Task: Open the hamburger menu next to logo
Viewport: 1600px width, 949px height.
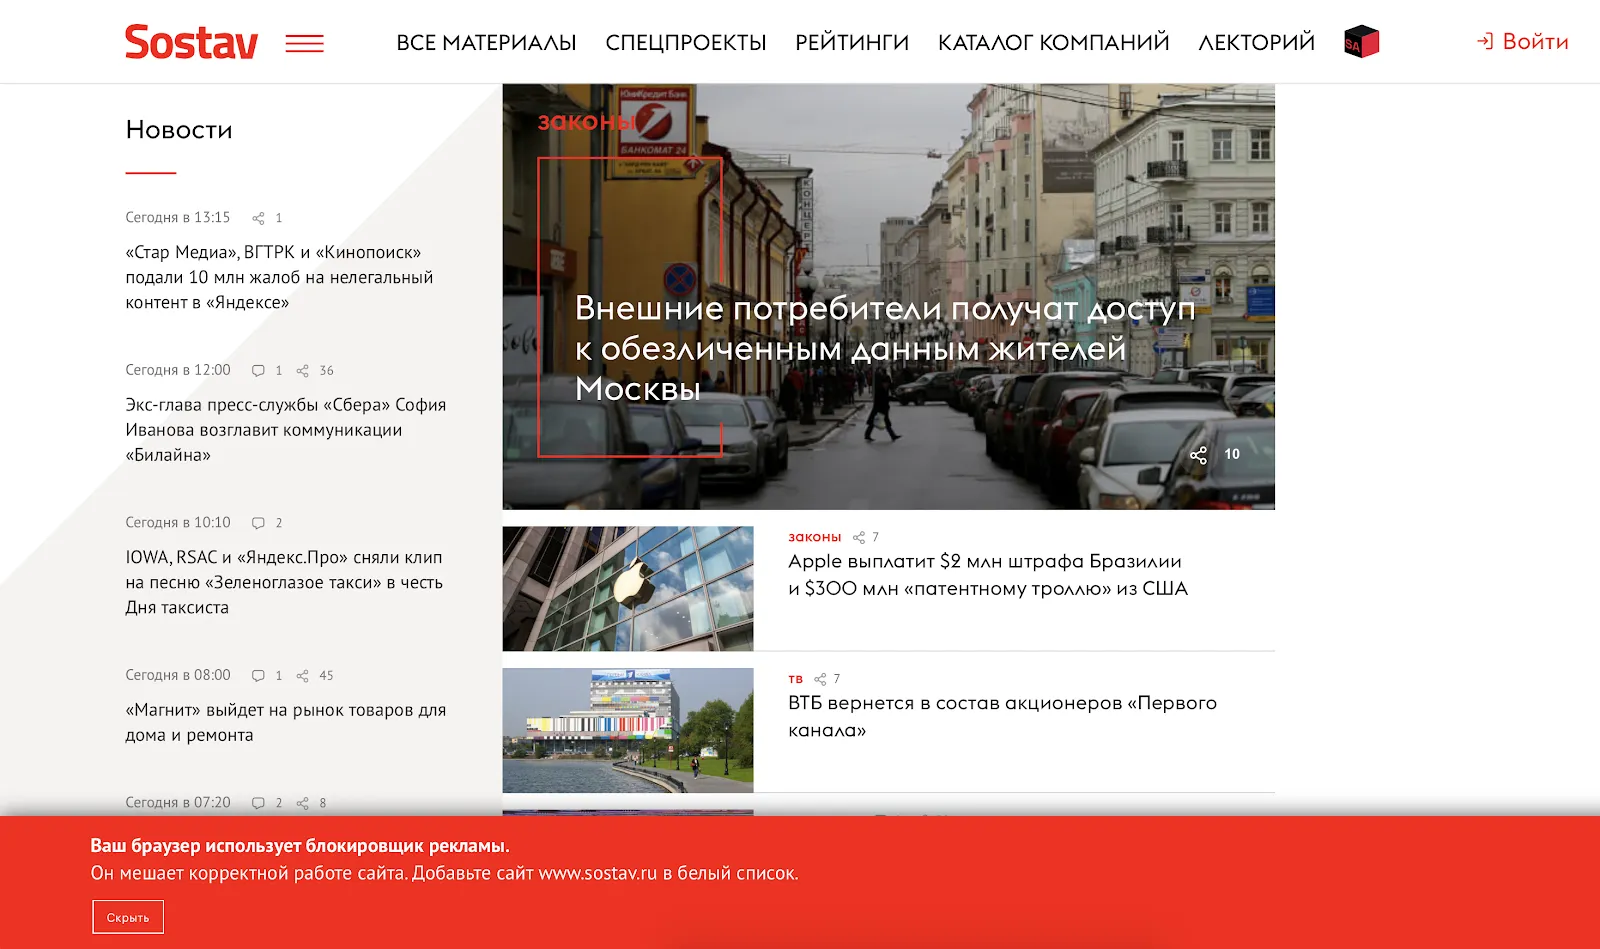Action: 305,43
